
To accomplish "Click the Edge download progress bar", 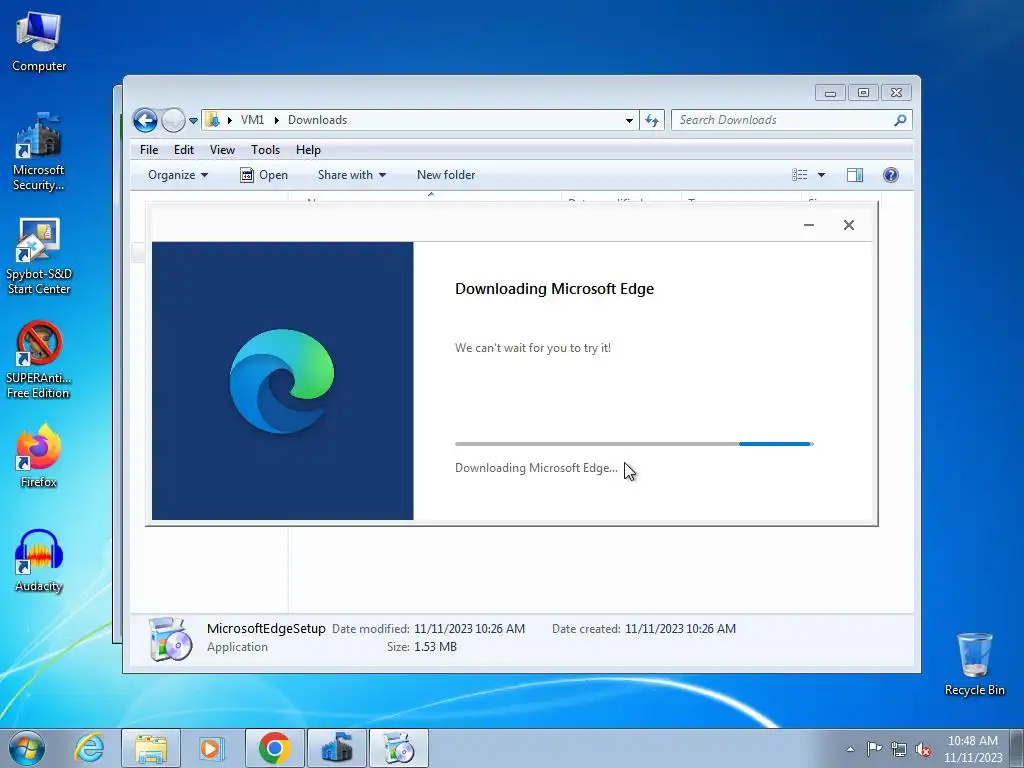I will [x=634, y=444].
